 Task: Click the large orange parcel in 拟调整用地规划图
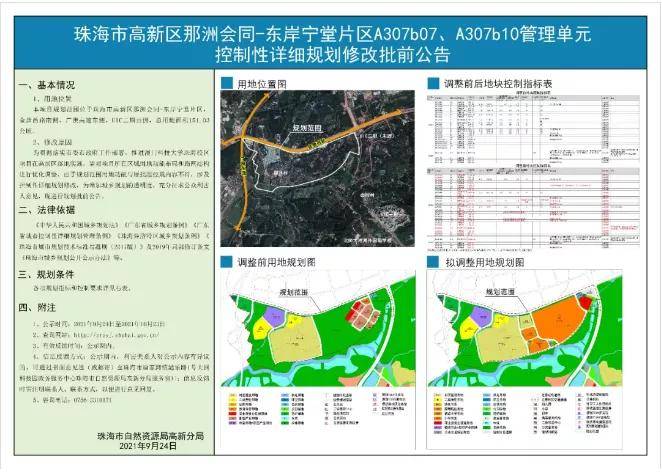click(x=558, y=319)
